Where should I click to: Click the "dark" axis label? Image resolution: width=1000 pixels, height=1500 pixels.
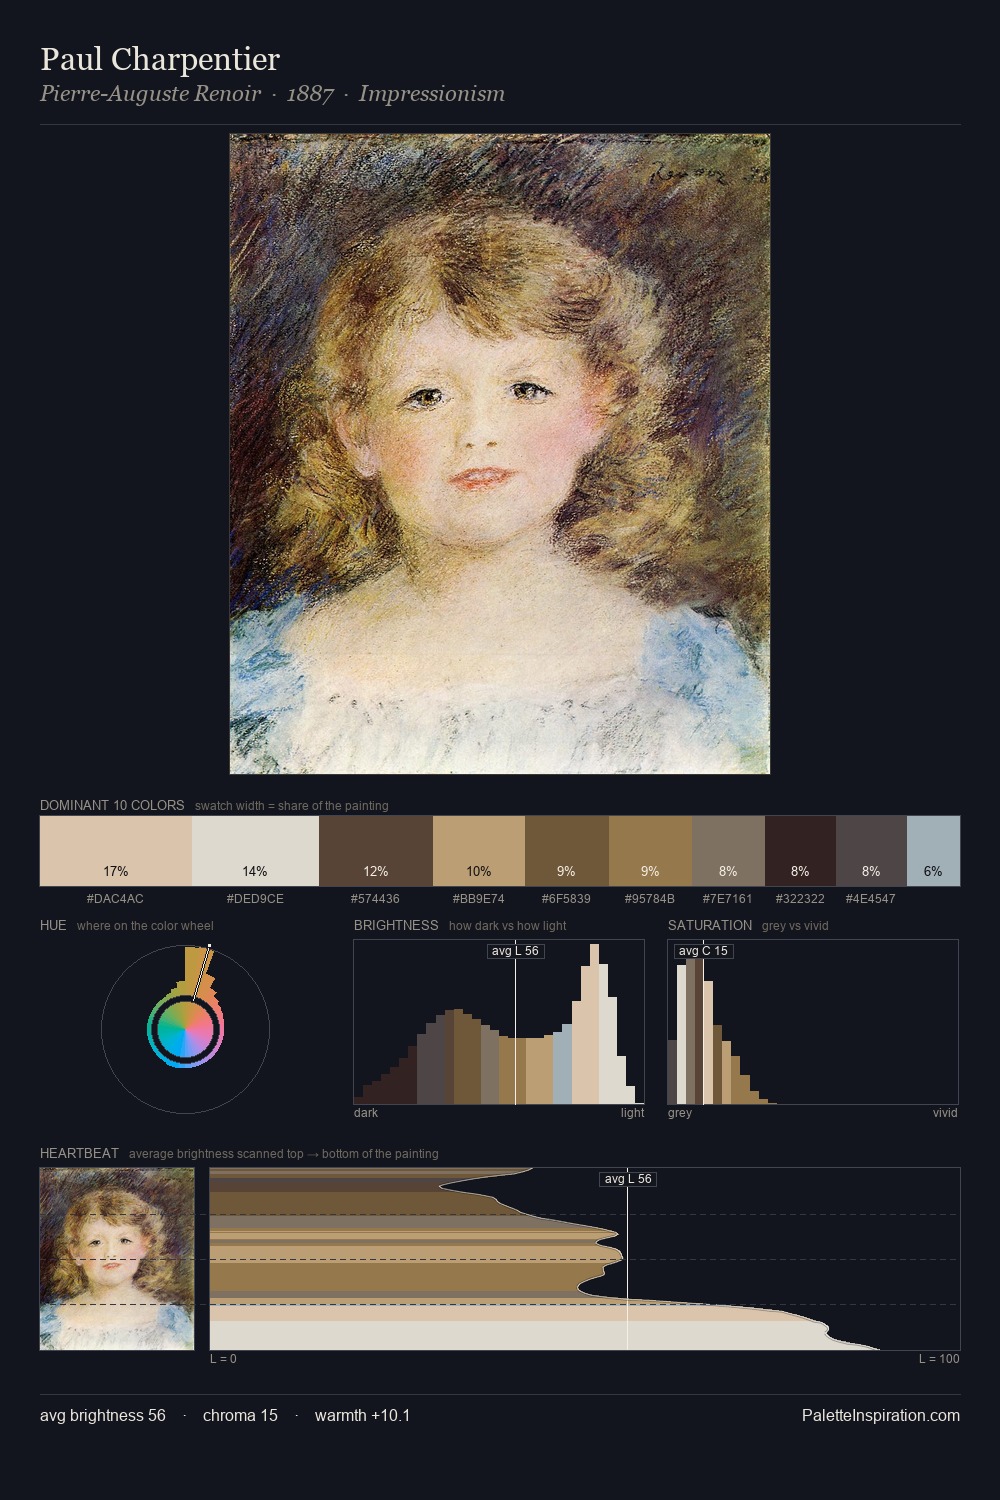point(366,1113)
